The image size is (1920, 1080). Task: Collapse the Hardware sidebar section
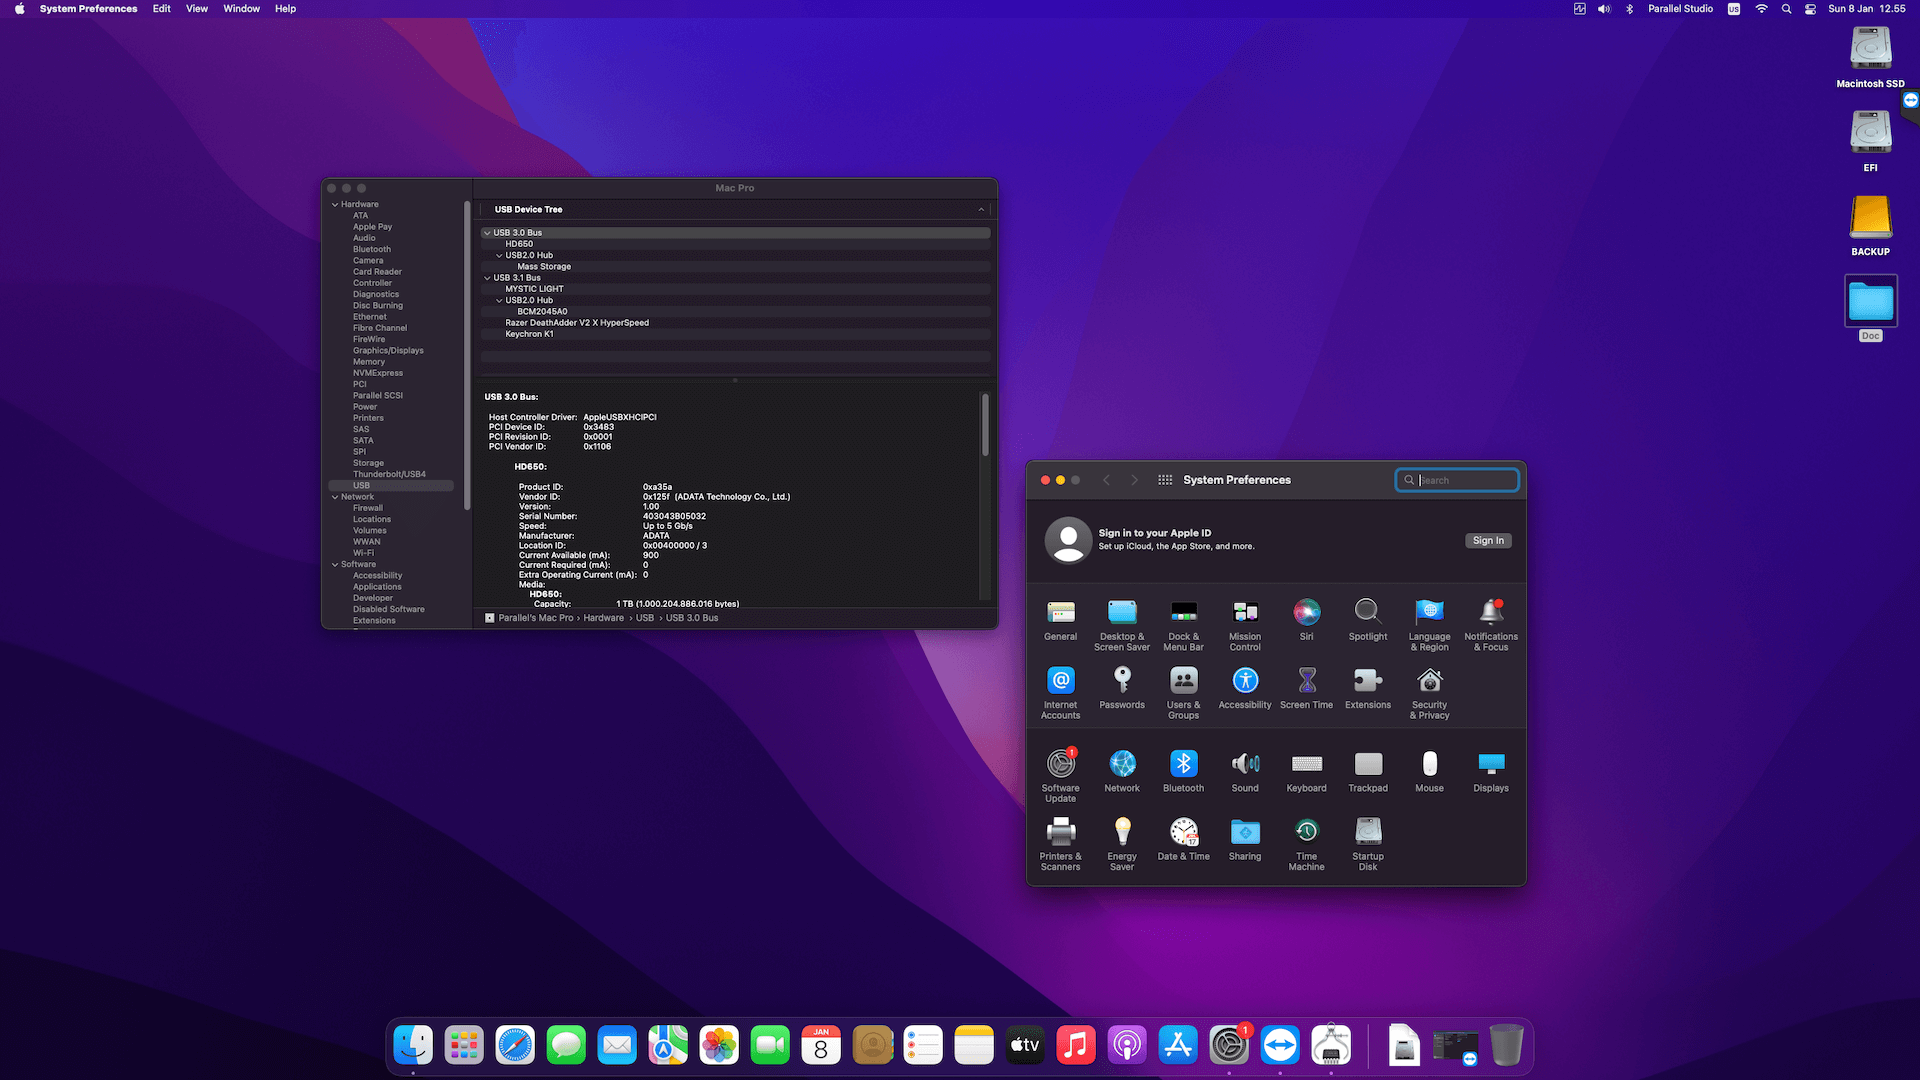pyautogui.click(x=335, y=204)
